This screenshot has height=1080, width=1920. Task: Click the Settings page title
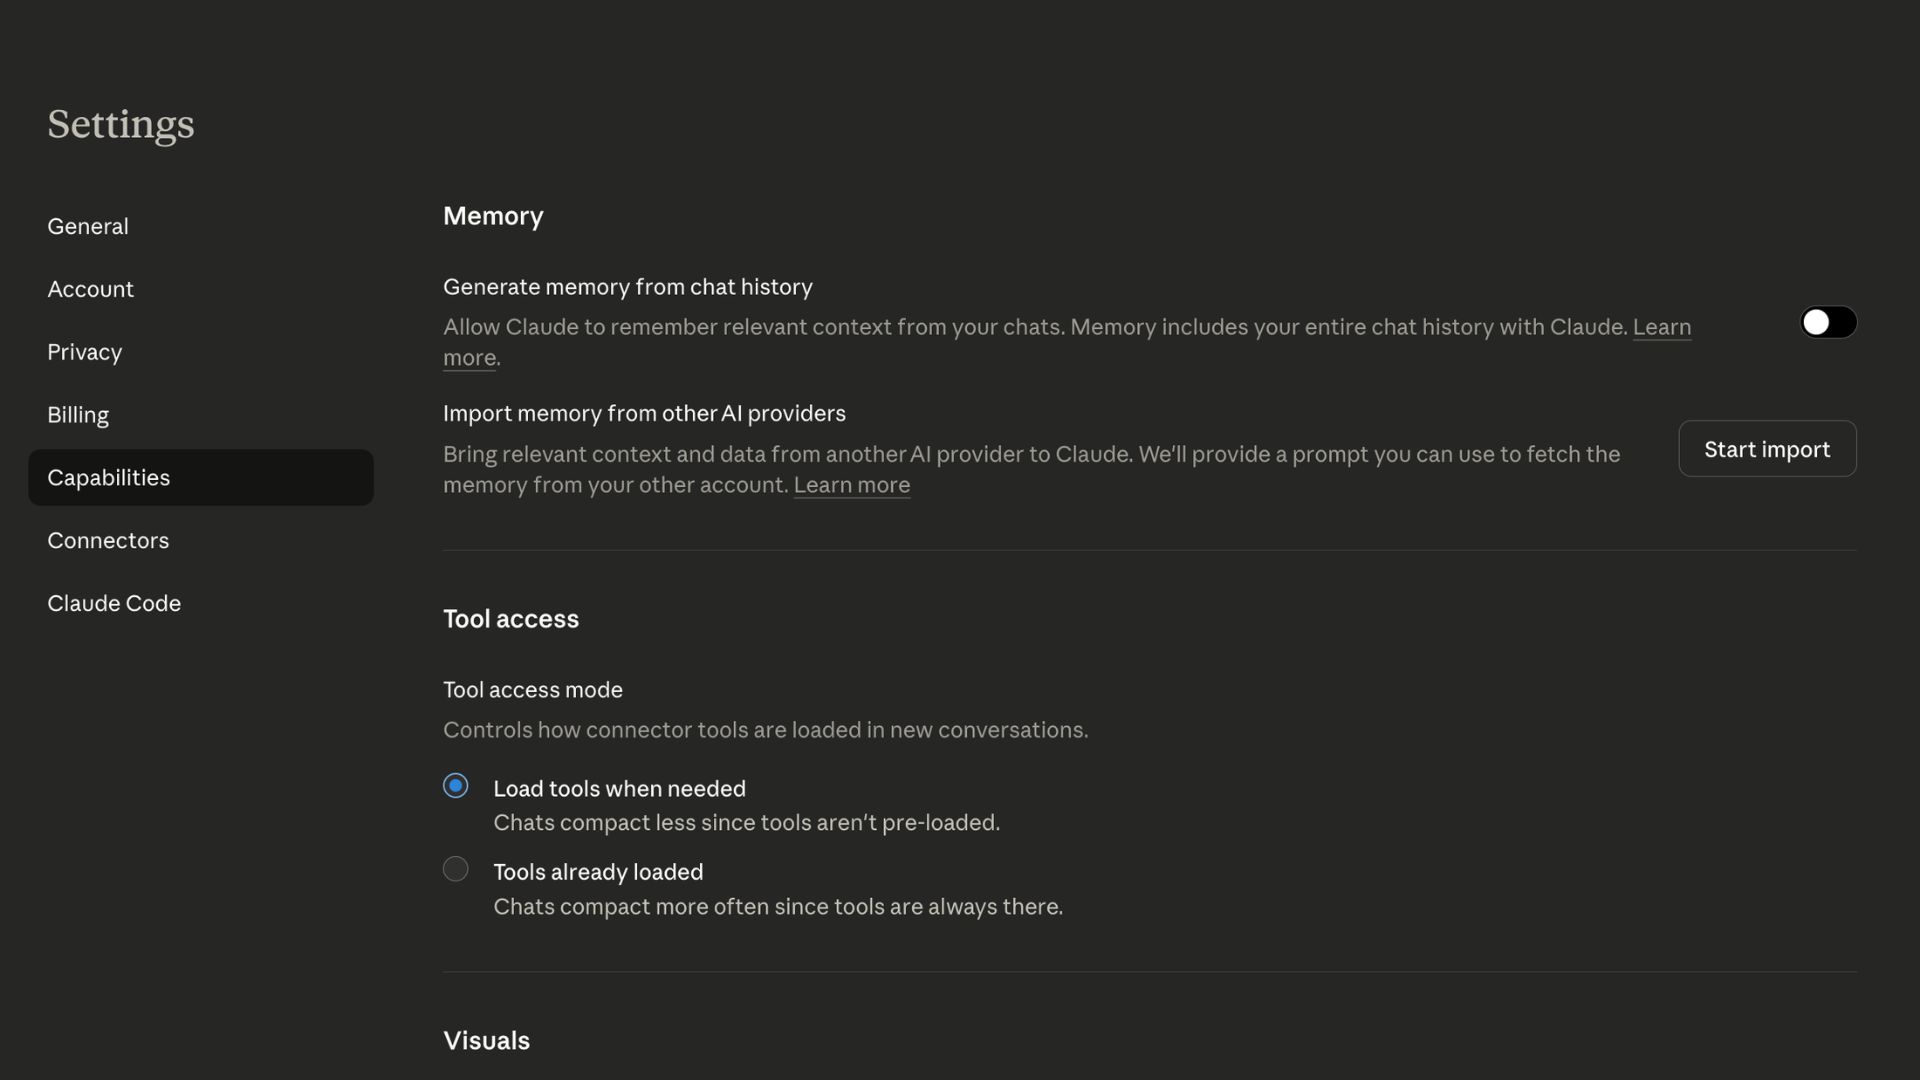(x=121, y=124)
